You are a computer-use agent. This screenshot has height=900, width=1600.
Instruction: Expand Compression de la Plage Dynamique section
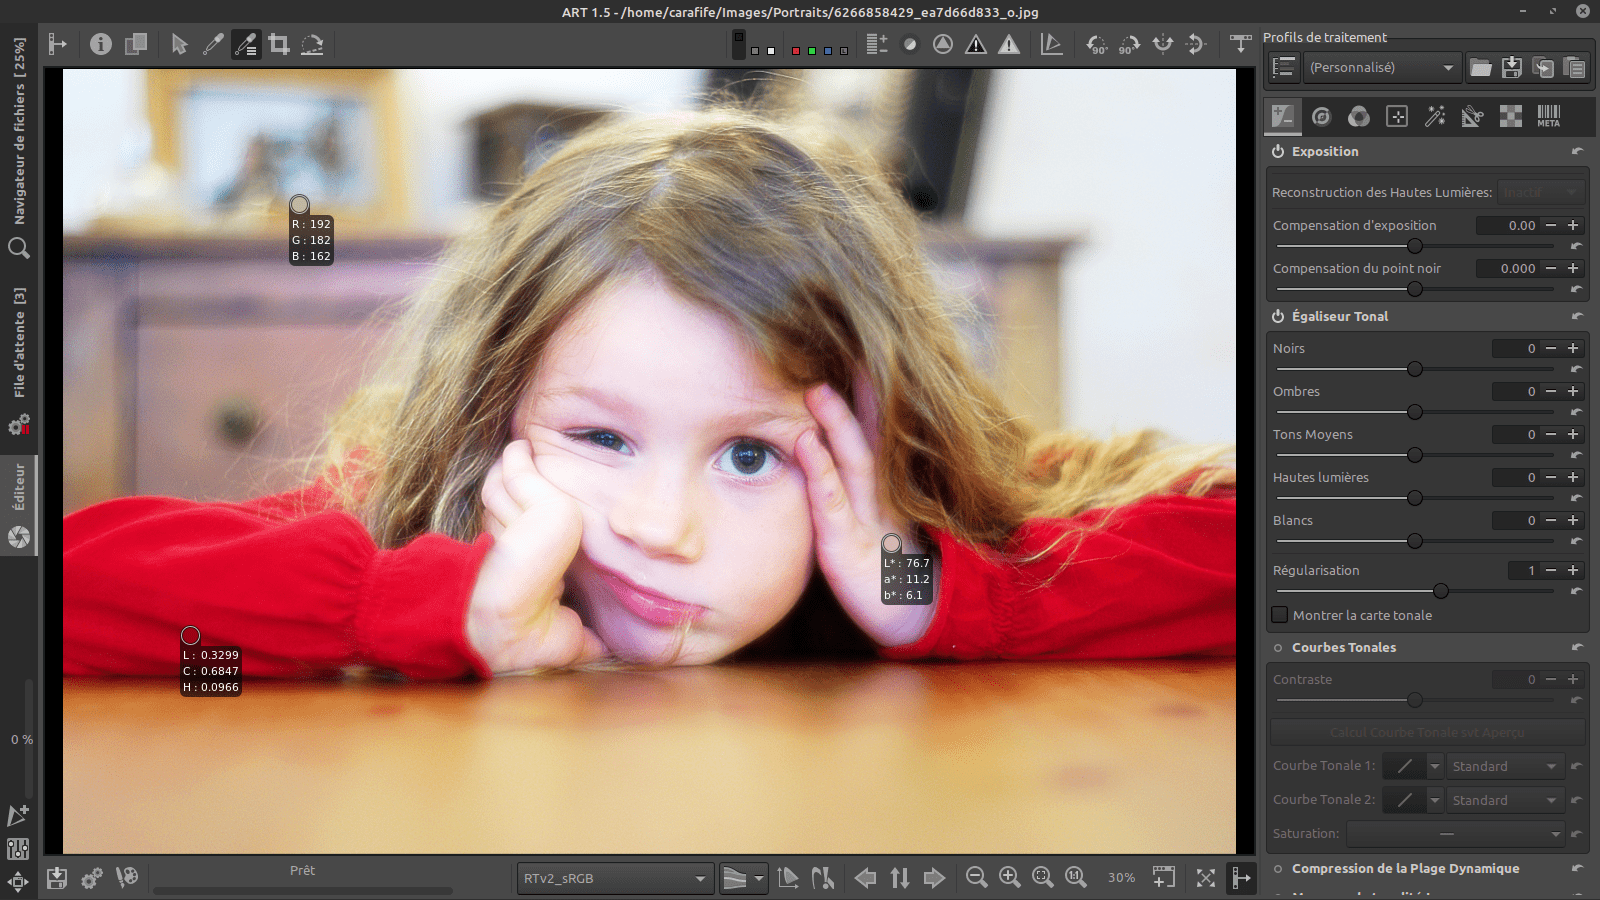1405,868
